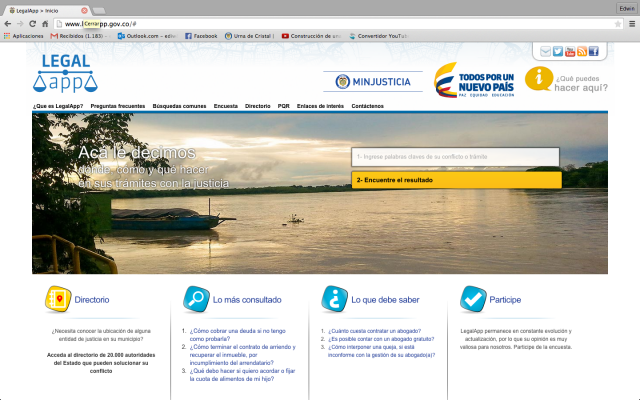The image size is (640, 400).
Task: Open the Construcción de una bookmark
Action: 311,36
